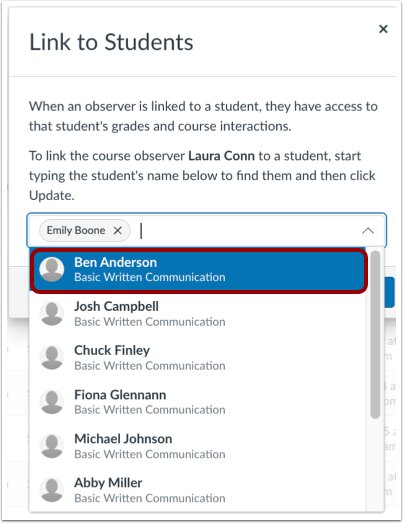403x523 pixels.
Task: Click the Link to Students heading
Action: point(111,42)
